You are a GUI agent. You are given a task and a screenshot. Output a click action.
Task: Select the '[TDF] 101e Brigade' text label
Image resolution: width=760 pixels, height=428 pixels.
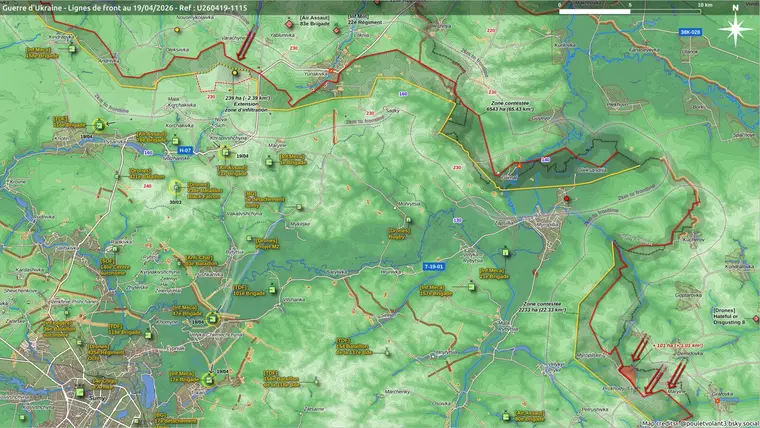tap(249, 290)
